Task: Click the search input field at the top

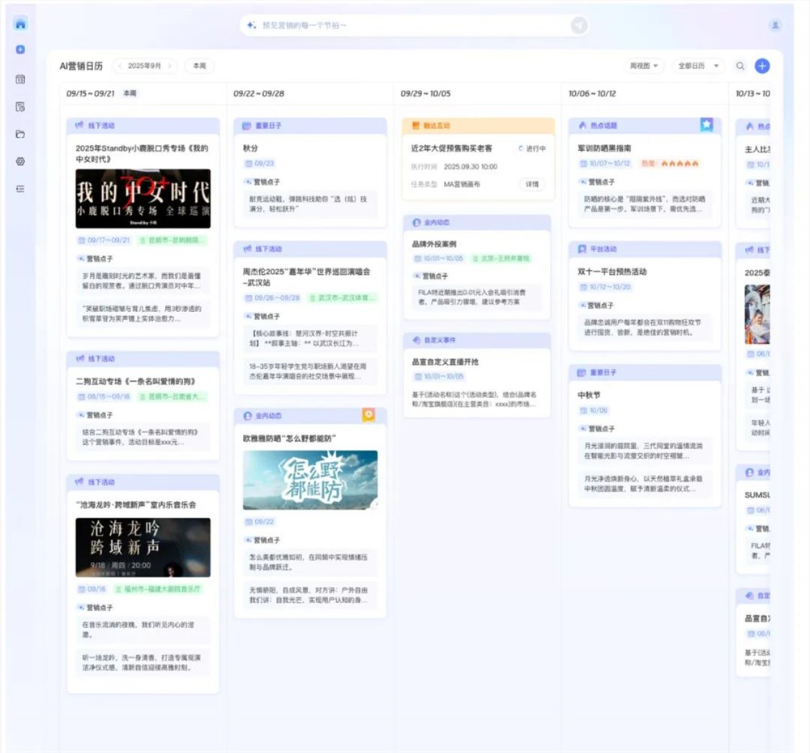Action: 400,24
